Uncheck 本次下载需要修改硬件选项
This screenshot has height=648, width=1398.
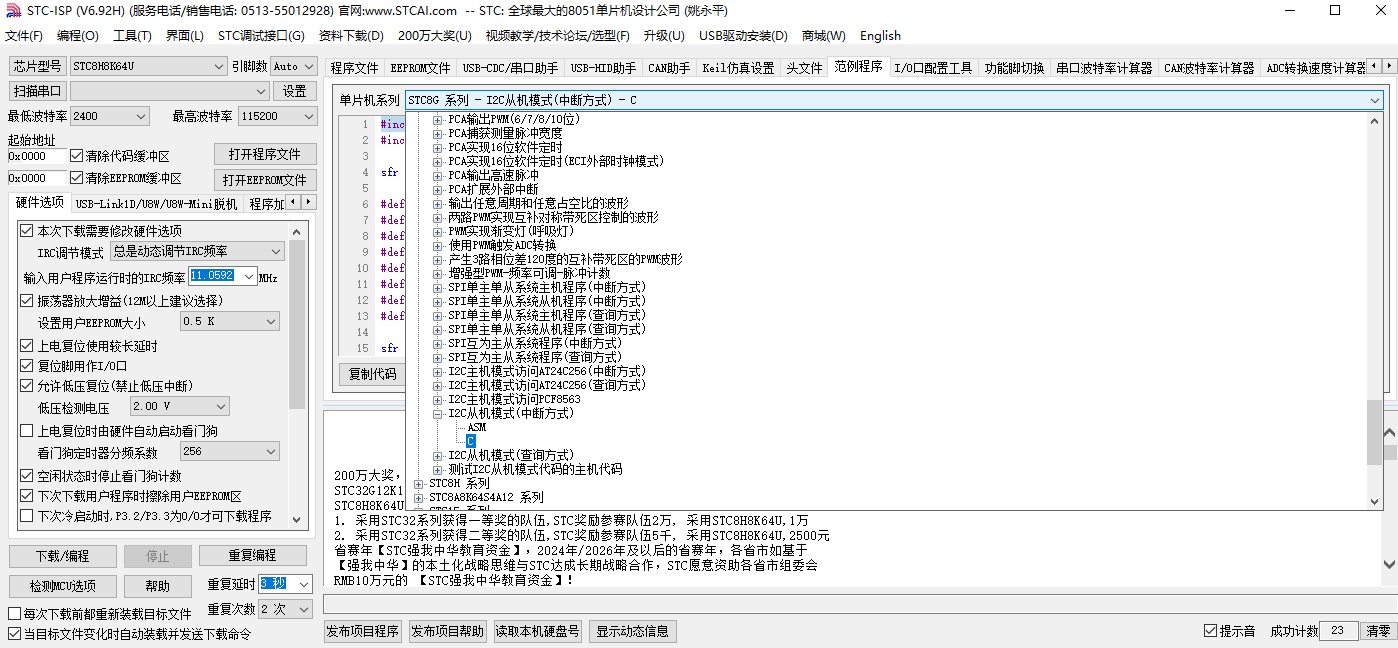tap(27, 231)
